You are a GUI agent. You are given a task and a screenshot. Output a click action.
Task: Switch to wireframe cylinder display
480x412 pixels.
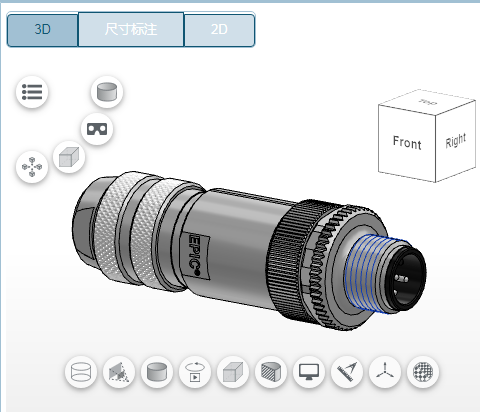pos(81,372)
